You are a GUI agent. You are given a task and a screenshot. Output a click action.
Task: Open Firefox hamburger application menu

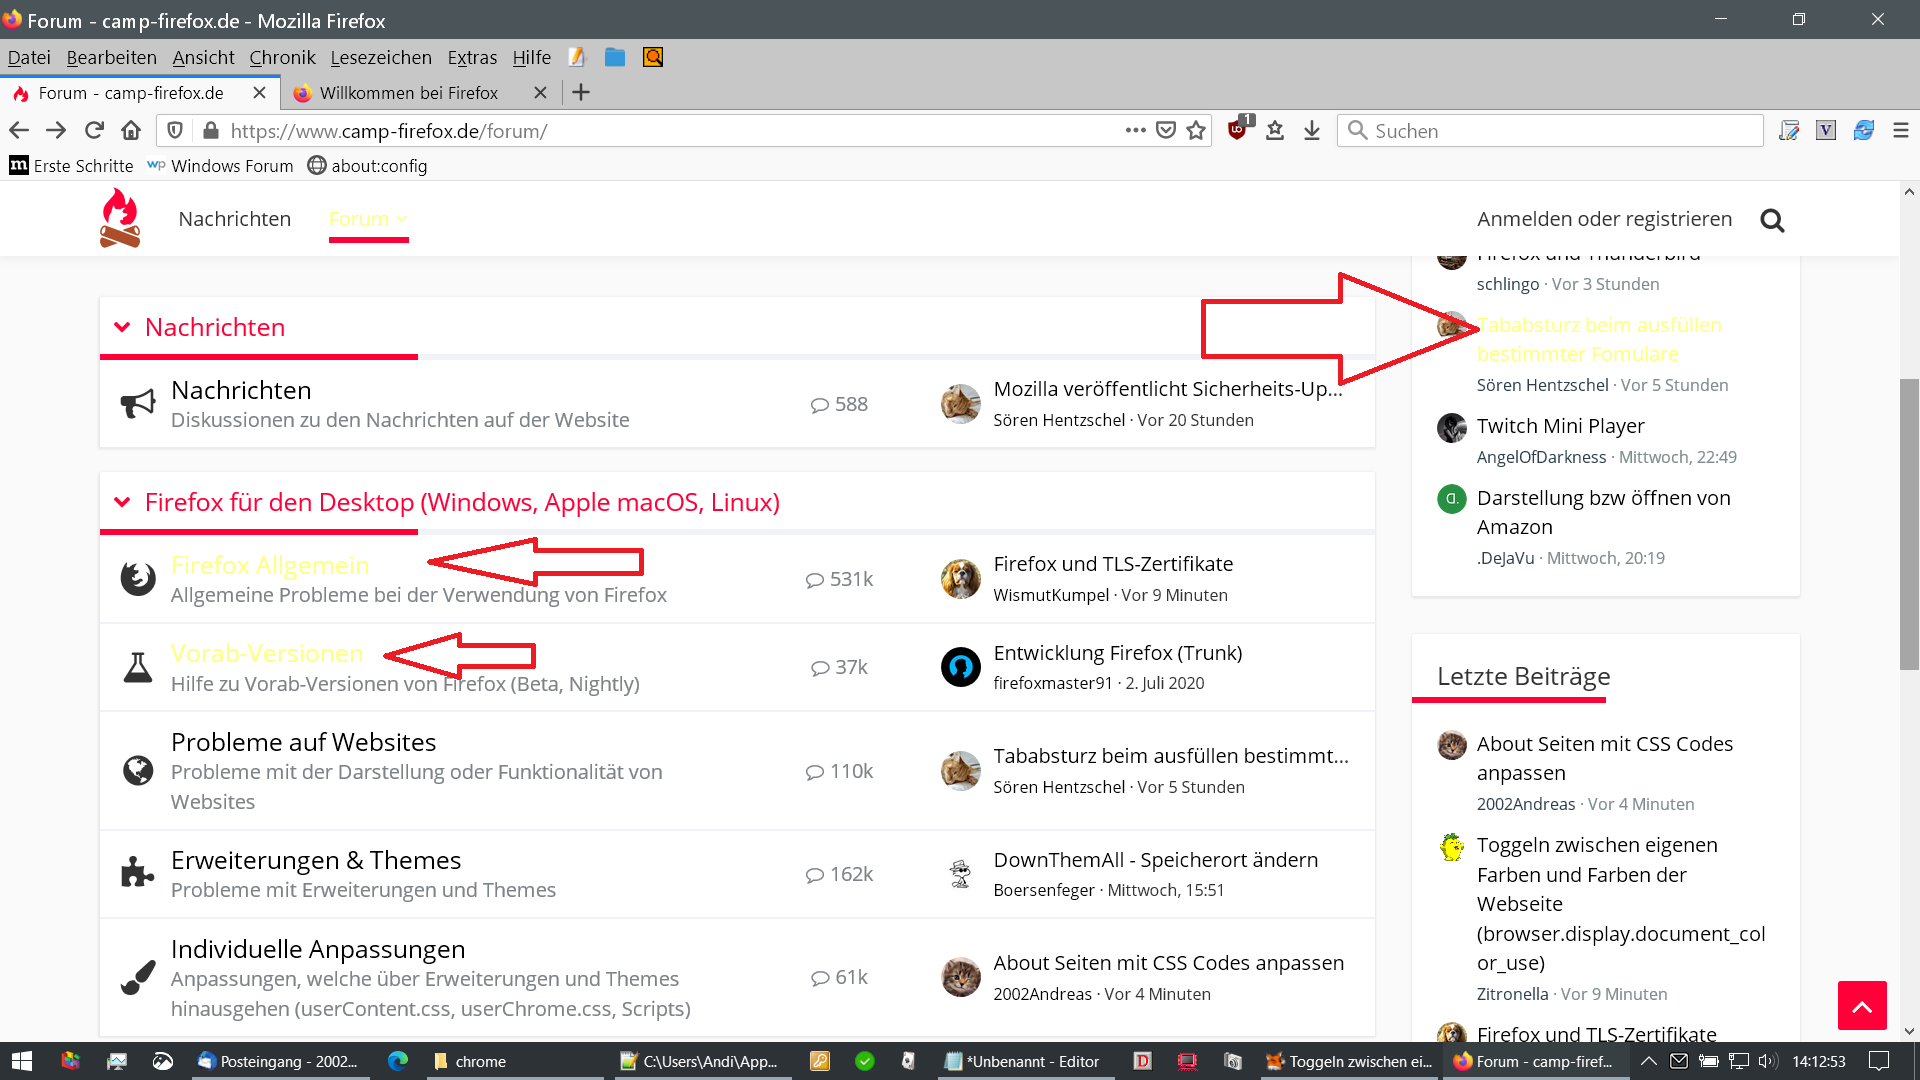pyautogui.click(x=1901, y=131)
